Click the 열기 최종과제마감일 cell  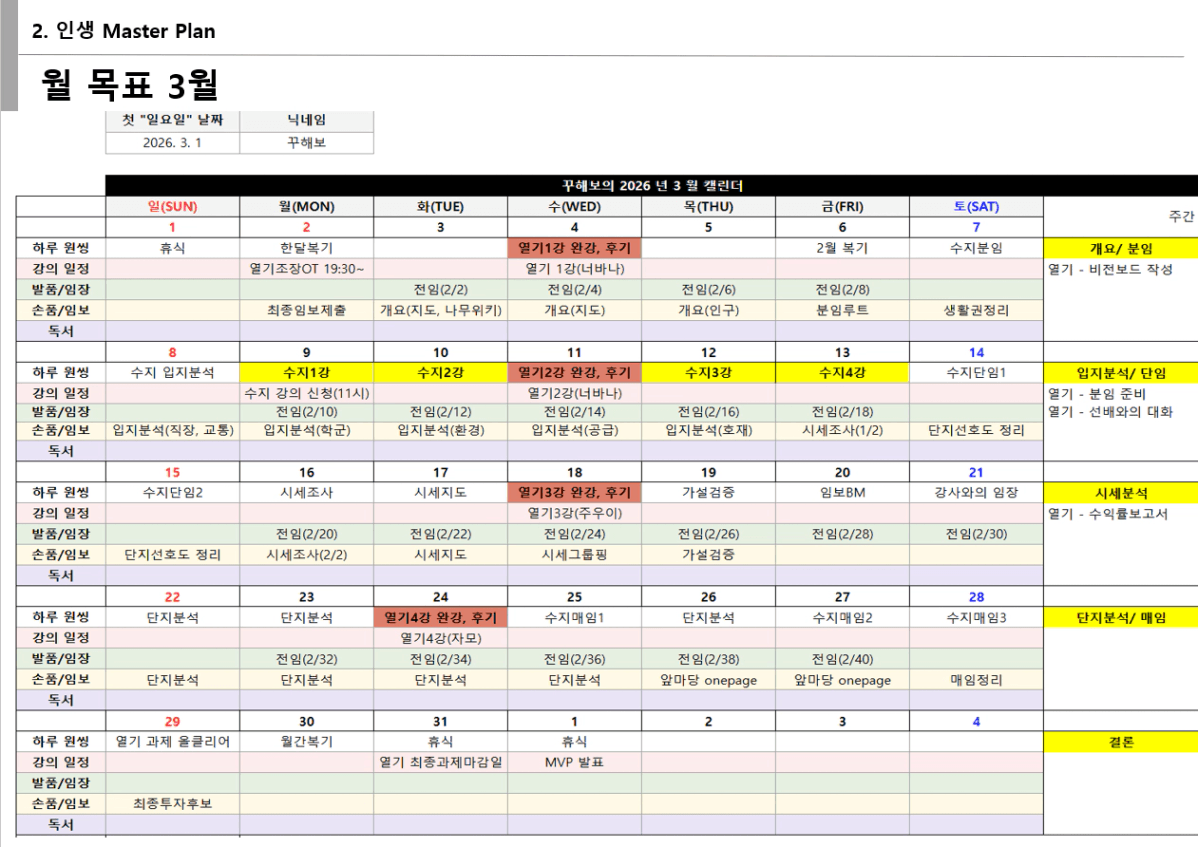pos(440,763)
